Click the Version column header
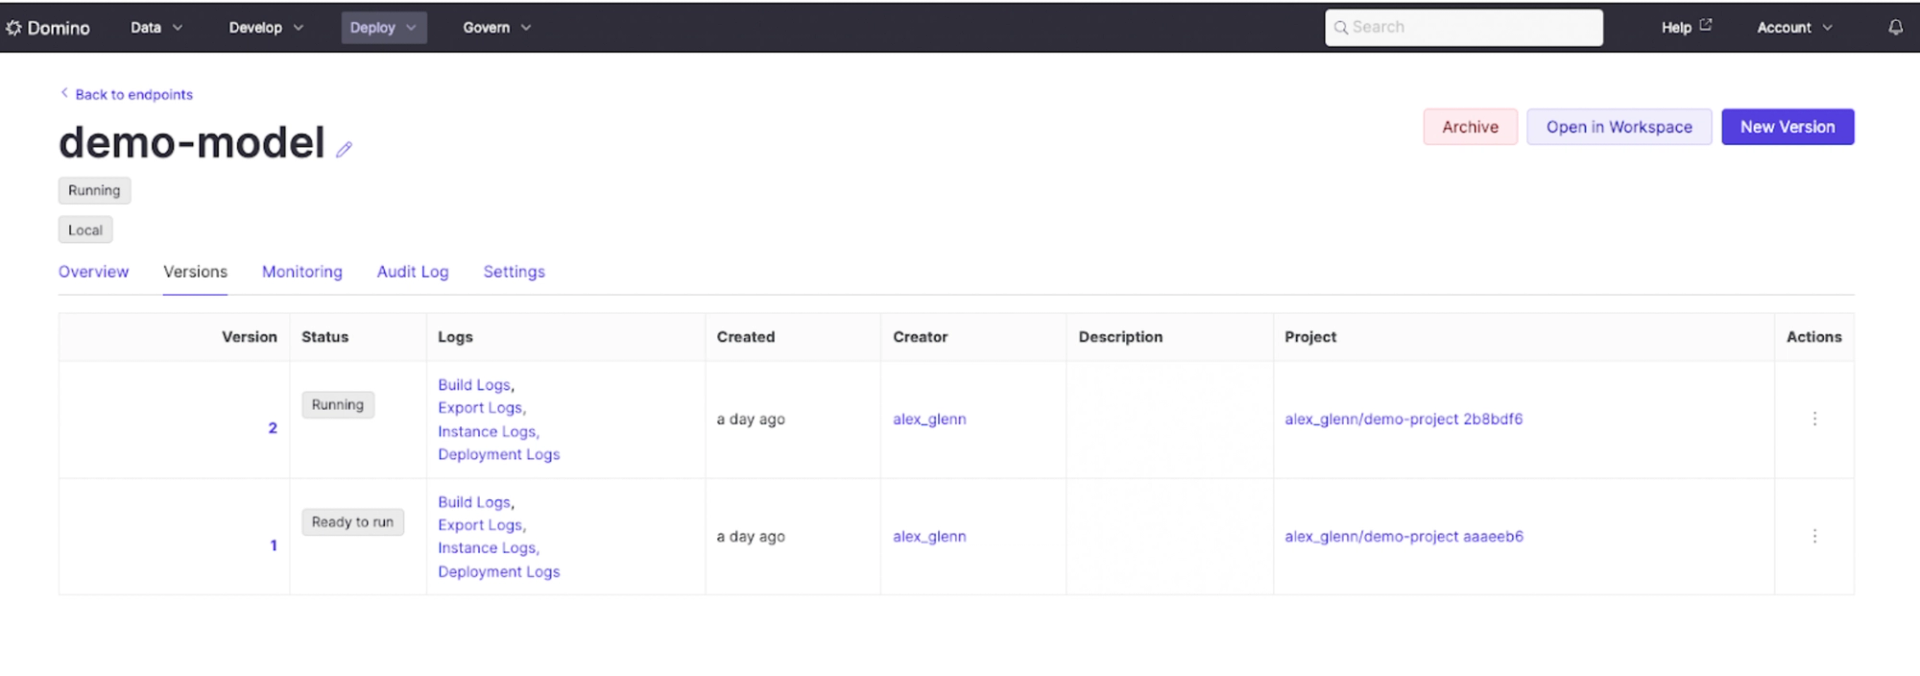Image resolution: width=1920 pixels, height=676 pixels. pos(249,337)
